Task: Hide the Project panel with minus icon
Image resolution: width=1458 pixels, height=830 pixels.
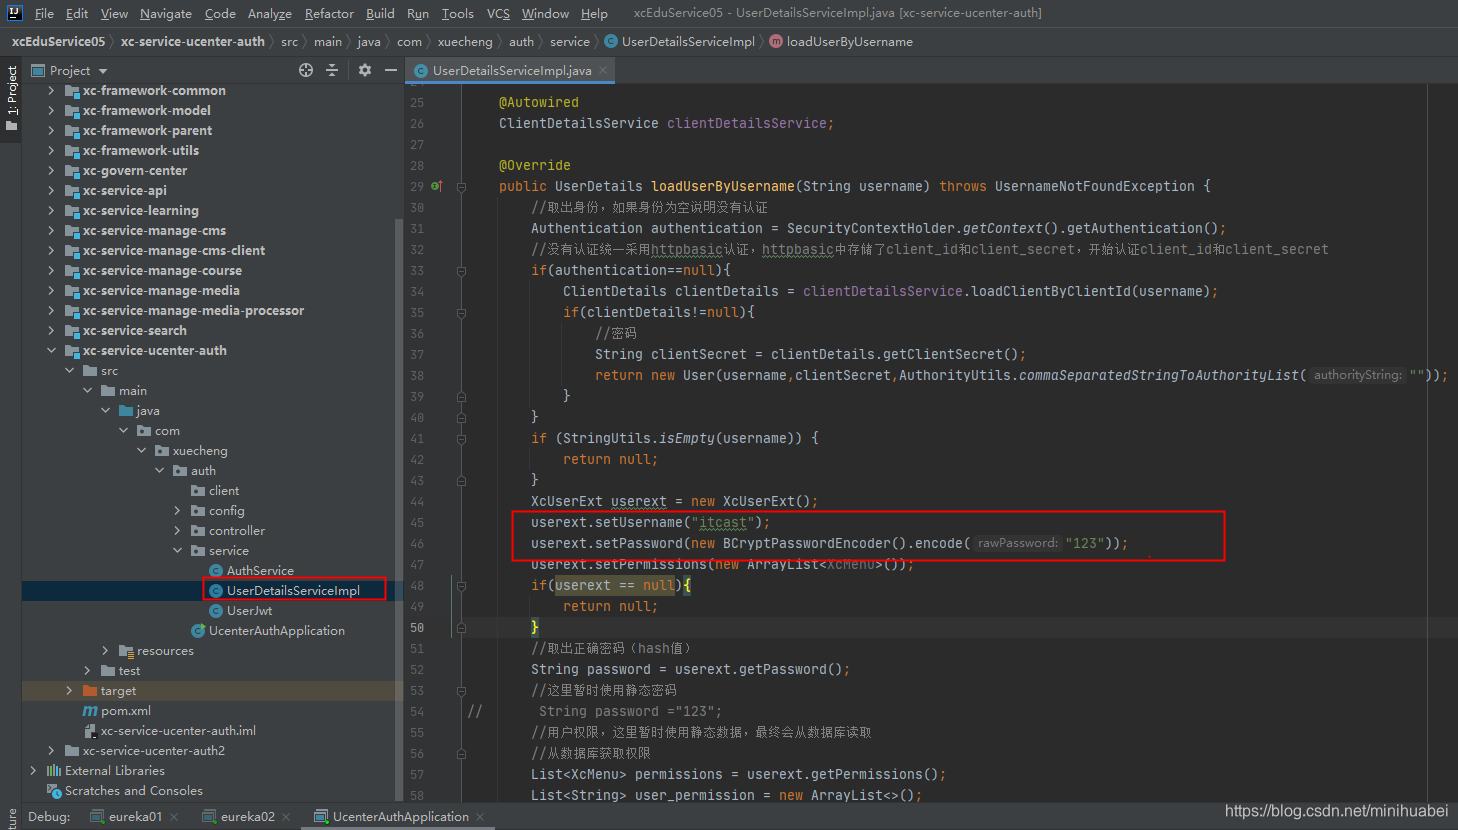Action: pyautogui.click(x=391, y=70)
